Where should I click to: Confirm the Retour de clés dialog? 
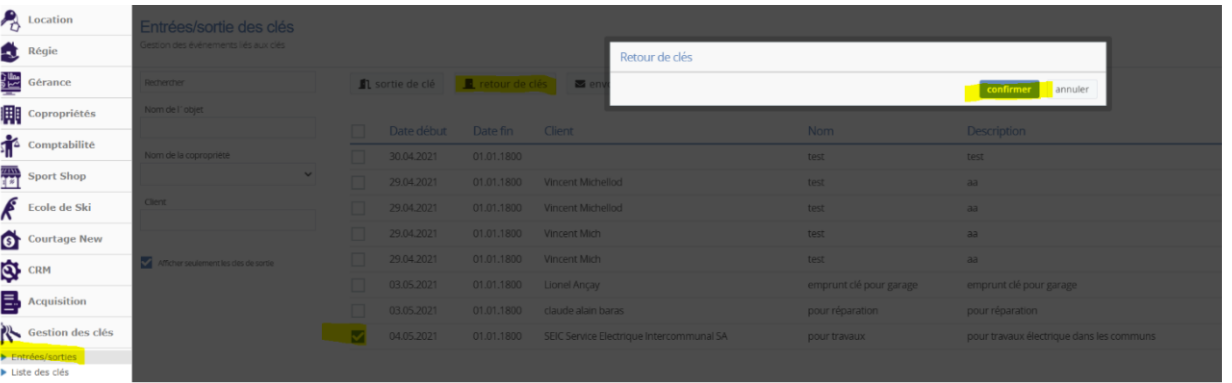click(1009, 89)
